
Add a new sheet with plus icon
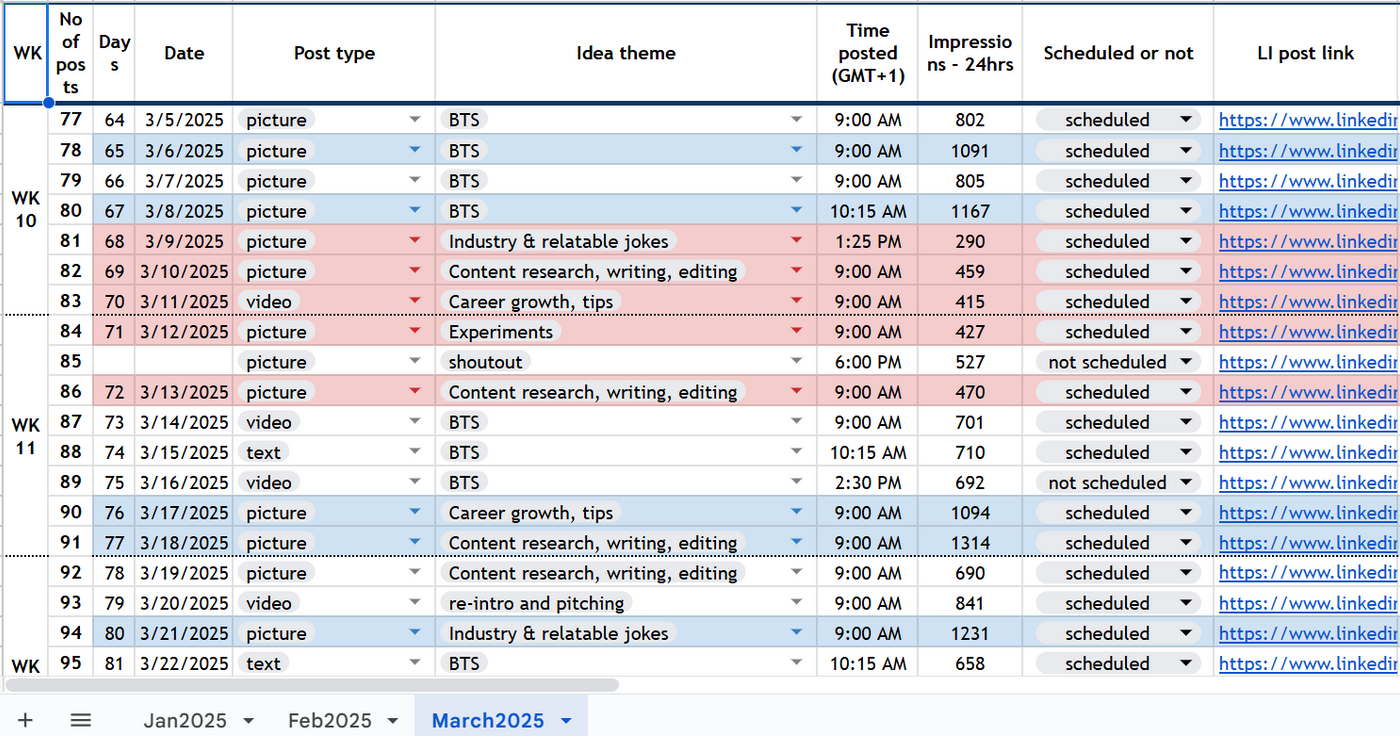[x=25, y=720]
